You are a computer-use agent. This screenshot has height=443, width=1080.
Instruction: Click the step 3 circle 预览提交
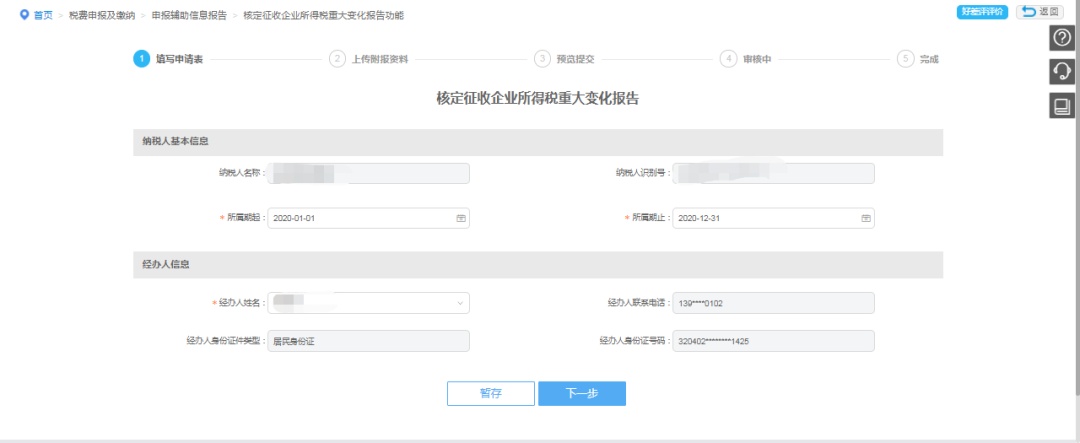tap(542, 59)
